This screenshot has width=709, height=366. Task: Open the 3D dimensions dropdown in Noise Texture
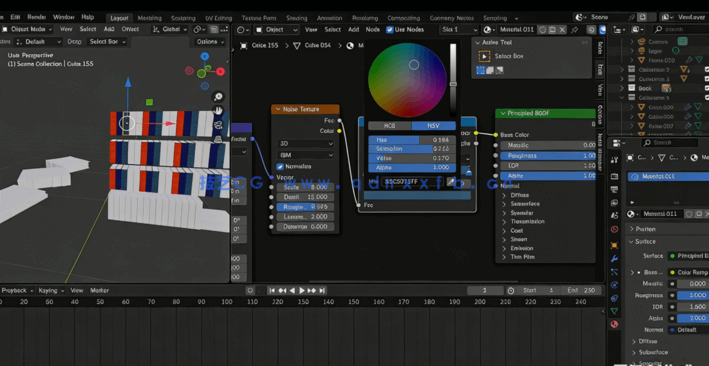coord(305,143)
